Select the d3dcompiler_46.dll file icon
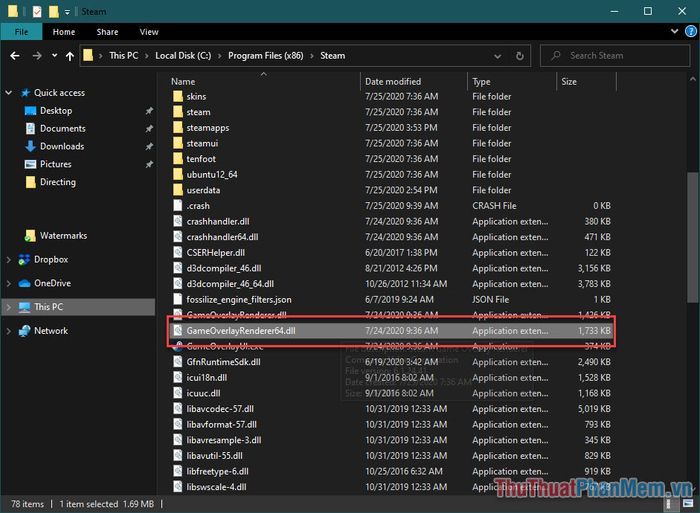The image size is (700, 513). coord(178,268)
